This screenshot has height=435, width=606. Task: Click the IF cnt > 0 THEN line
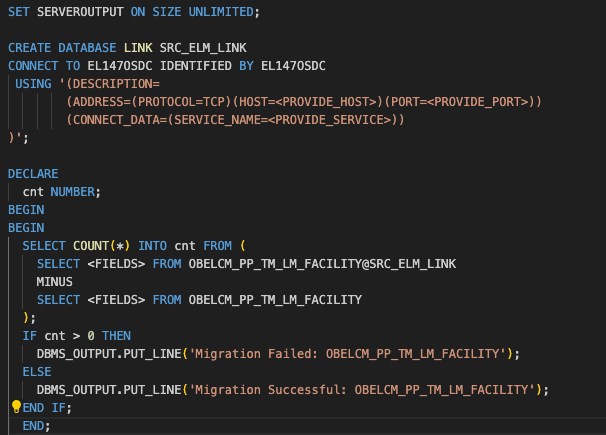(76, 335)
